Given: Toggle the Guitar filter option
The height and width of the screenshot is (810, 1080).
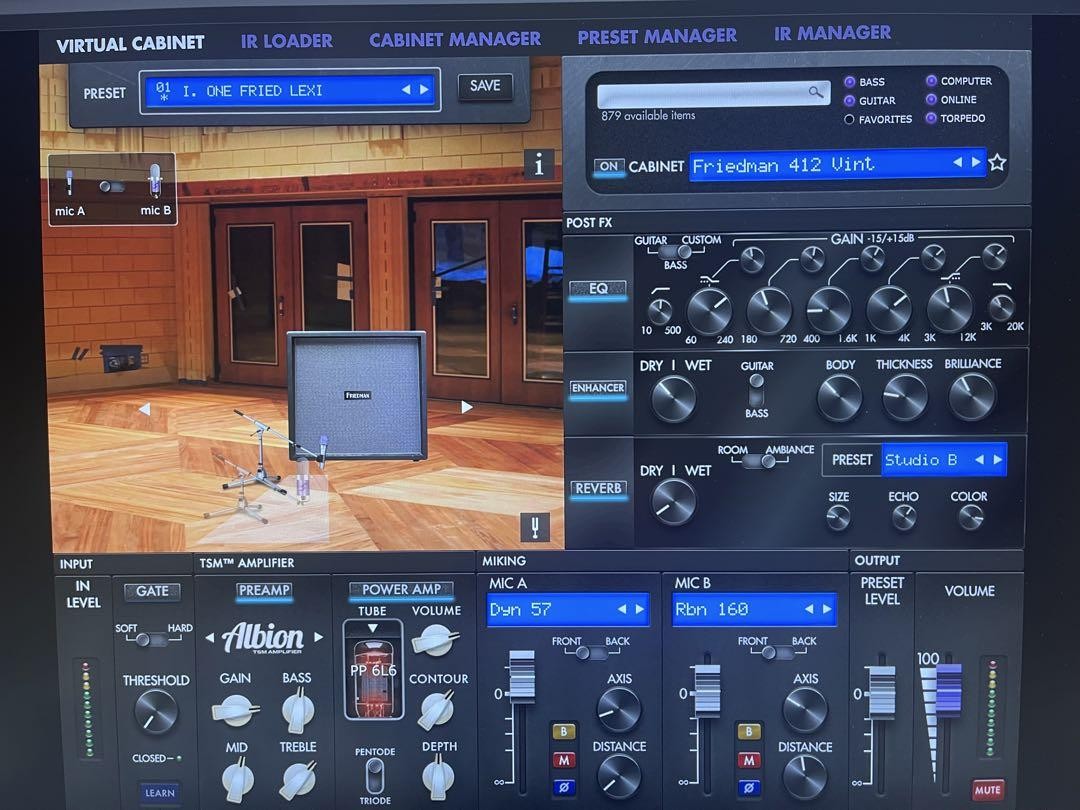Looking at the screenshot, I should [x=849, y=101].
